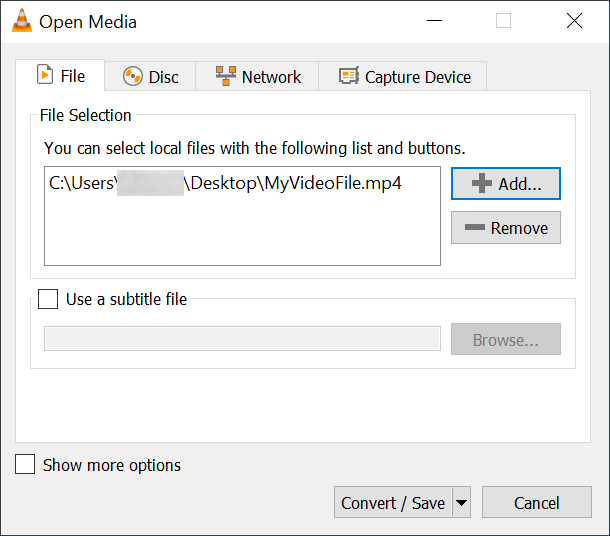This screenshot has width=610, height=536.
Task: Minimize the Open Media window
Action: point(432,21)
